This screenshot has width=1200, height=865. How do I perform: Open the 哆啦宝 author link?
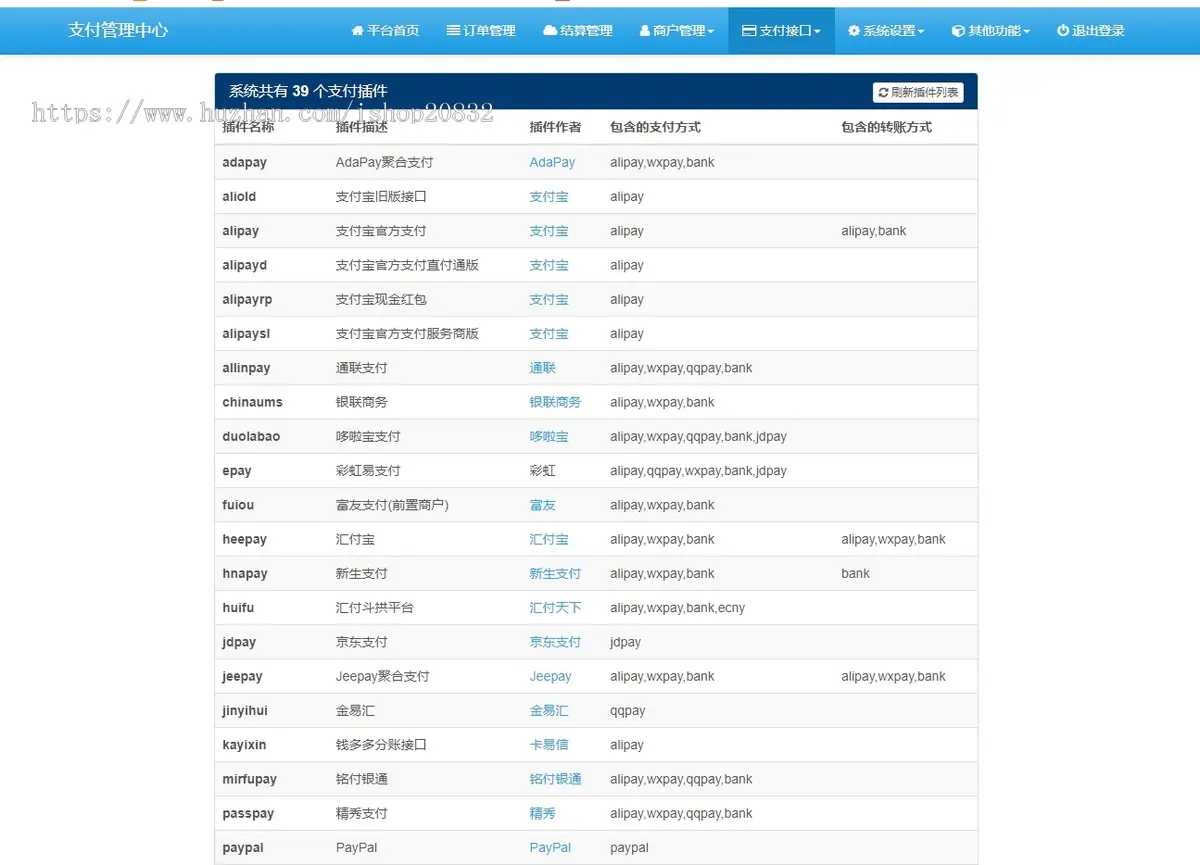tap(549, 436)
